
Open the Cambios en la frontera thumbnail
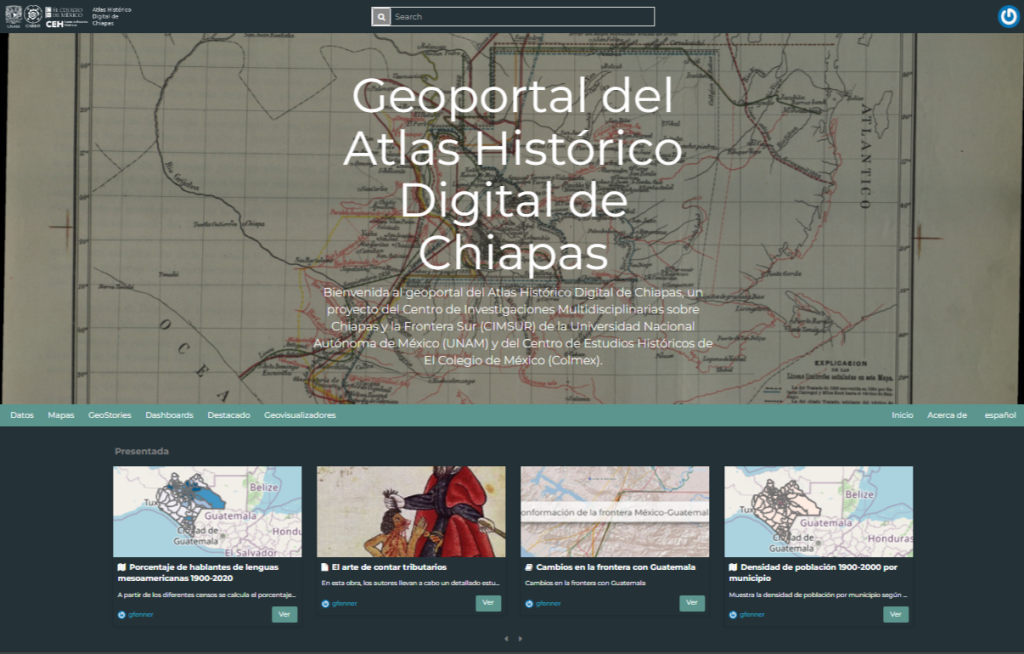click(615, 512)
